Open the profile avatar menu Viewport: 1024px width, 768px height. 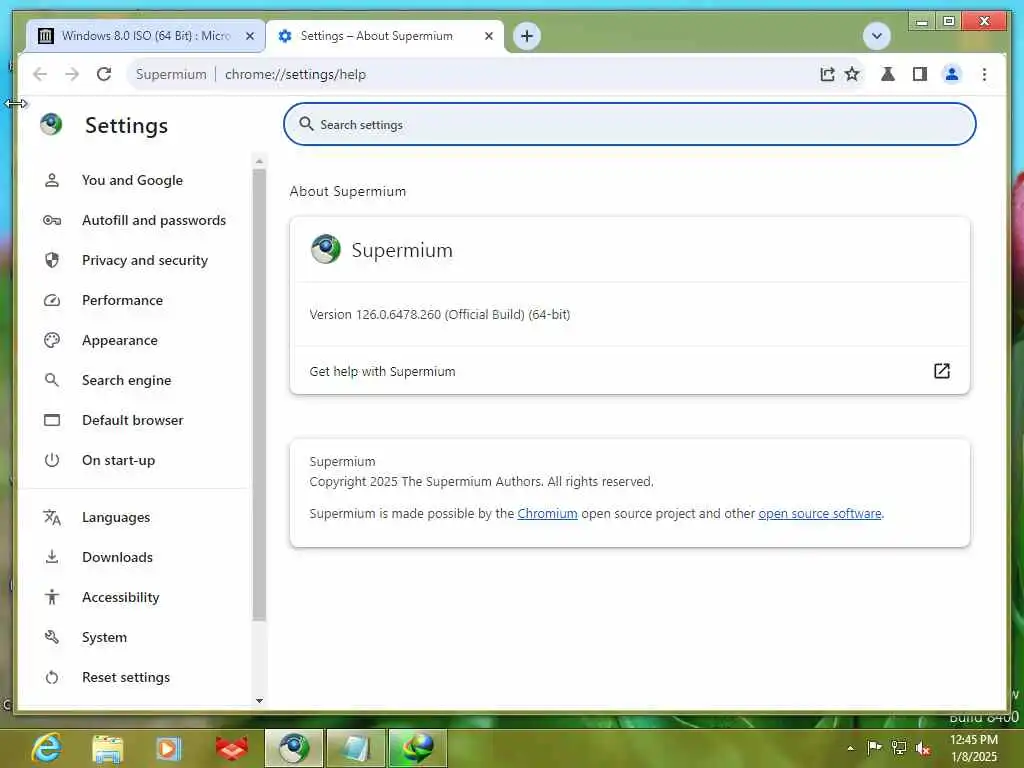pyautogui.click(x=952, y=74)
